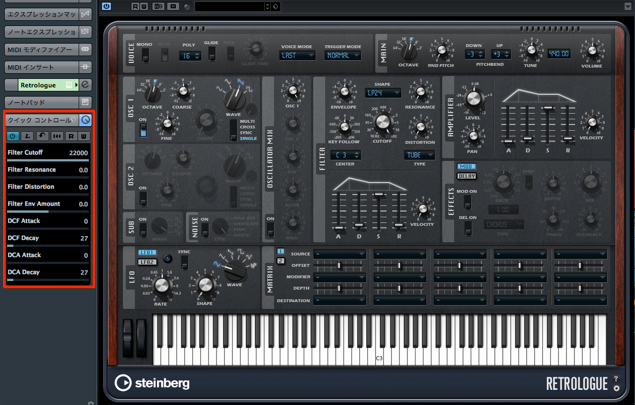Select the LFO1 tab

coord(147,252)
